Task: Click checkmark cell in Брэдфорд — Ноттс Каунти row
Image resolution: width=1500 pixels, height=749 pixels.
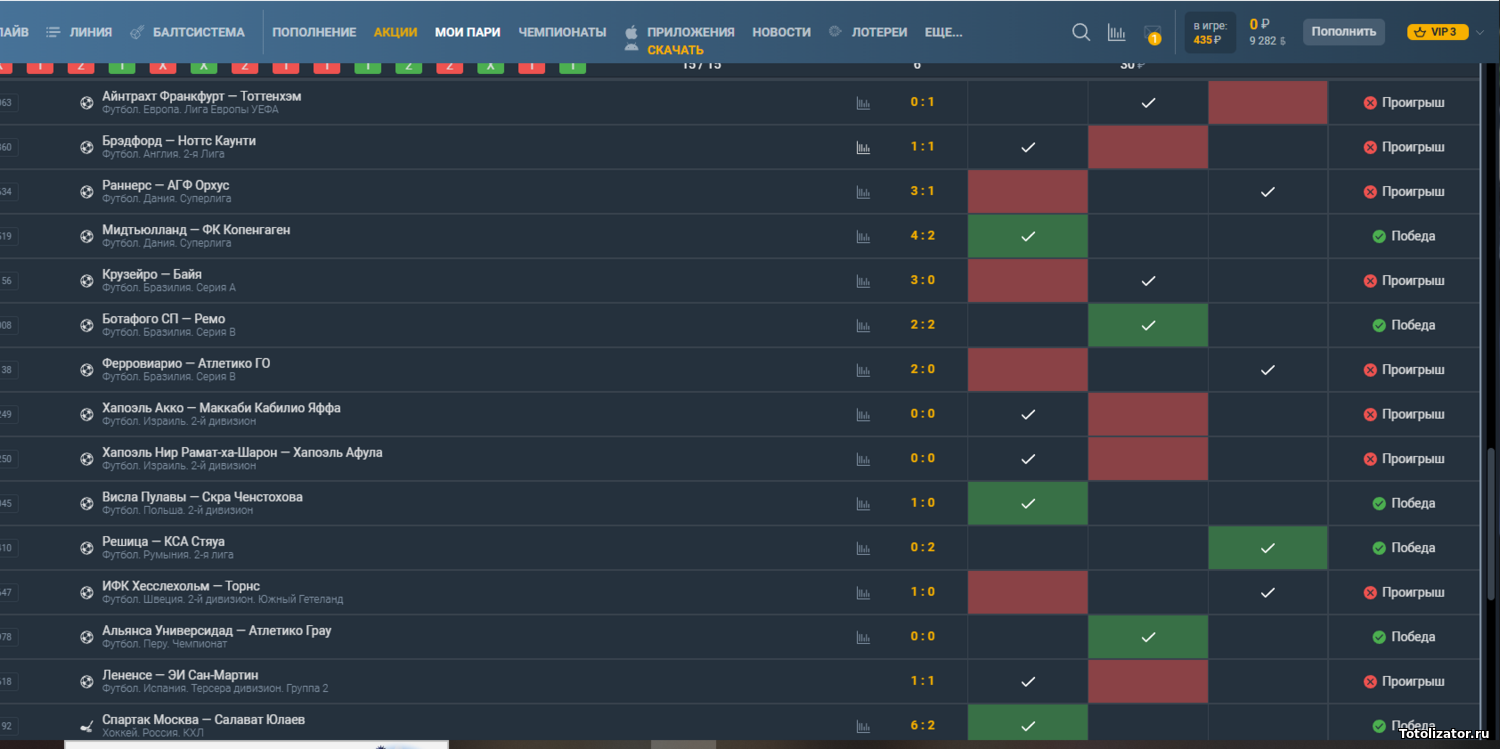Action: coord(1028,147)
